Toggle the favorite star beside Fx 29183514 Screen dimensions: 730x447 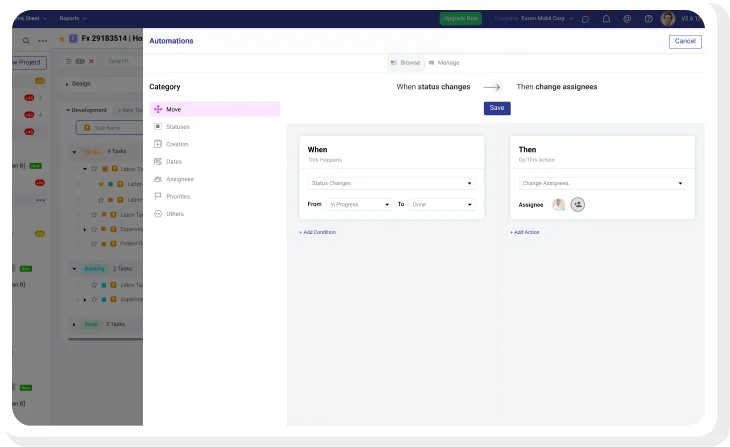[x=61, y=39]
